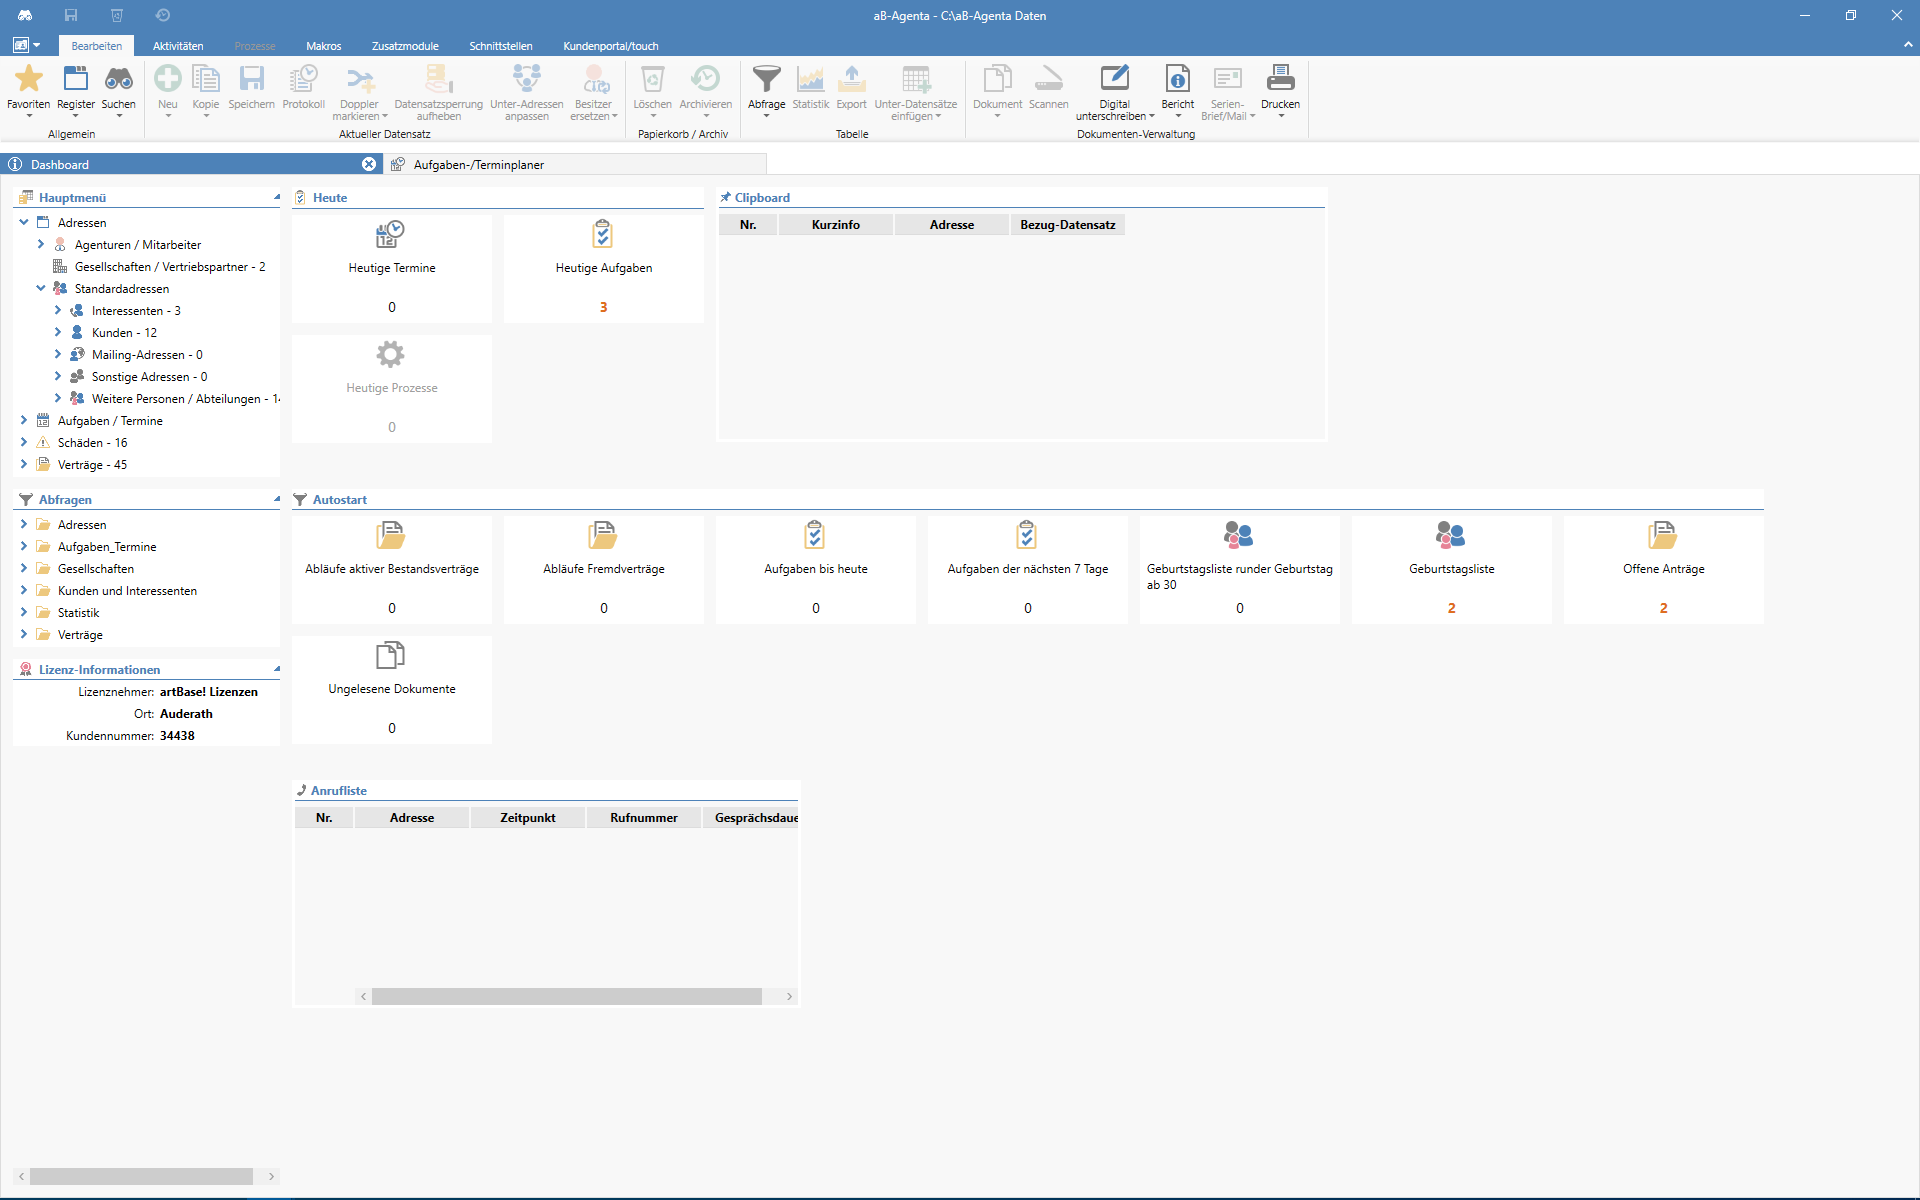
Task: Click Rufnummer column header
Action: (x=644, y=818)
